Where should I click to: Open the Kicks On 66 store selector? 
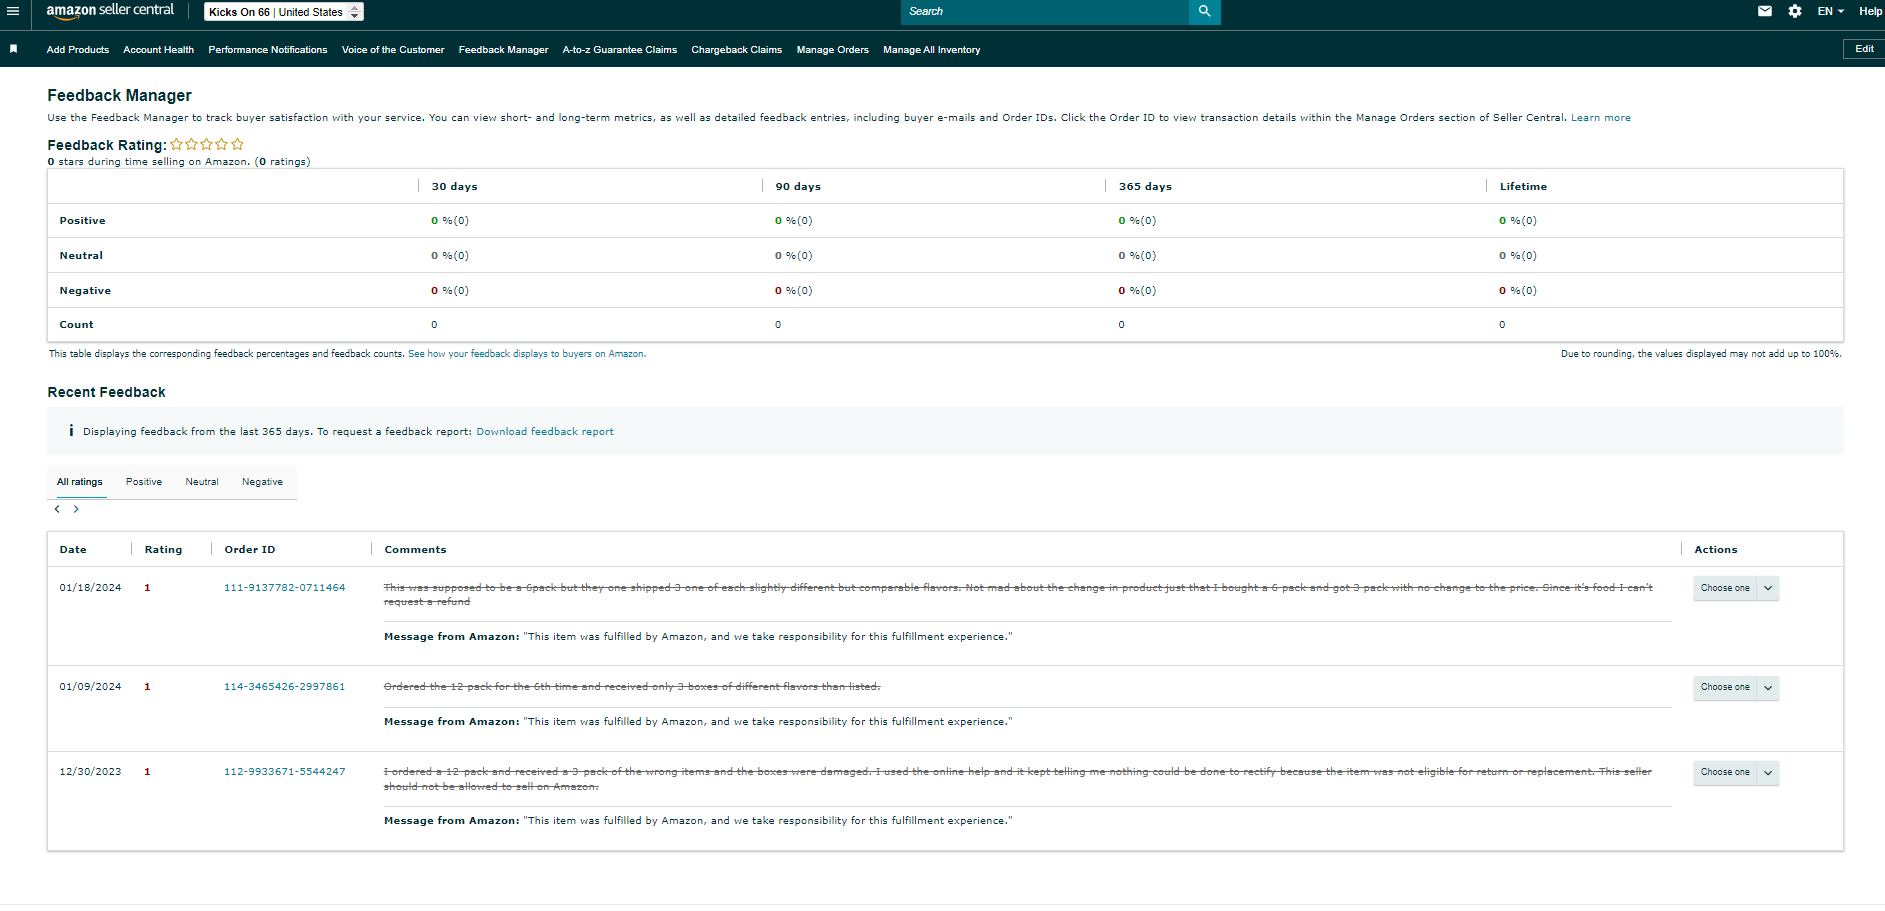(284, 12)
